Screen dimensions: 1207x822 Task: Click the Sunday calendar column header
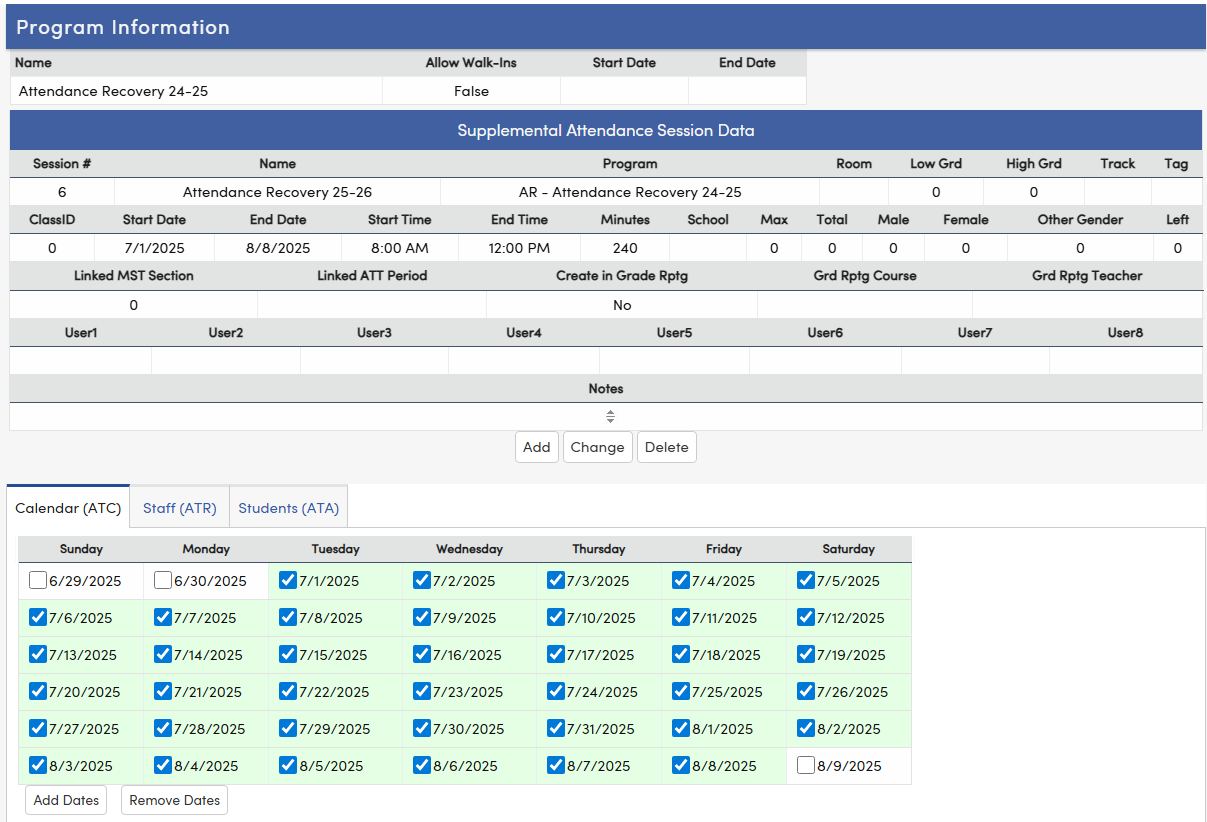81,549
